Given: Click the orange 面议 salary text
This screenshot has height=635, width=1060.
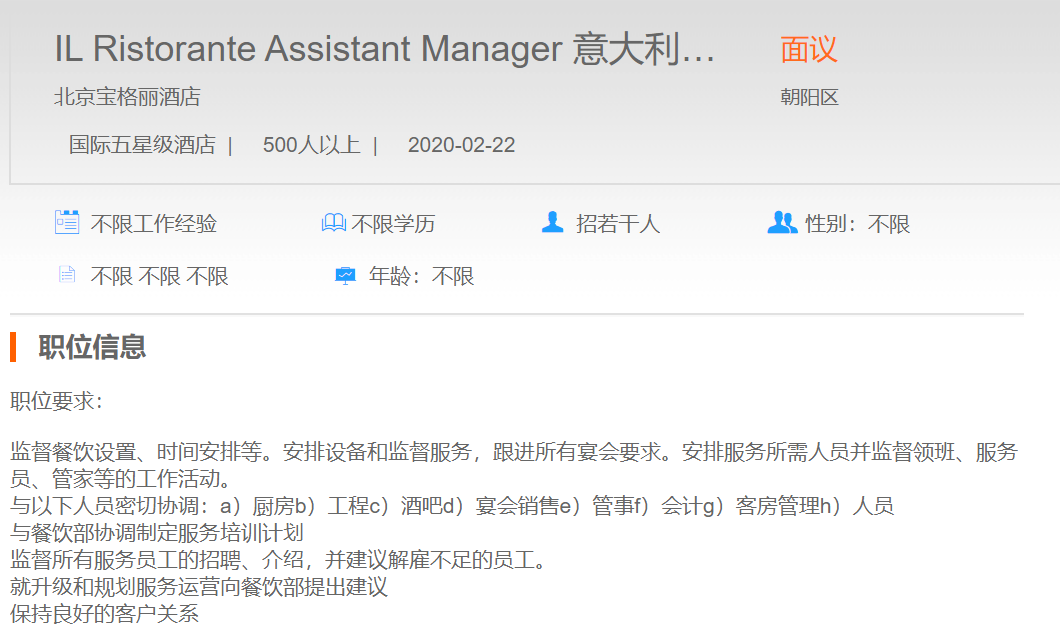Looking at the screenshot, I should coord(808,49).
